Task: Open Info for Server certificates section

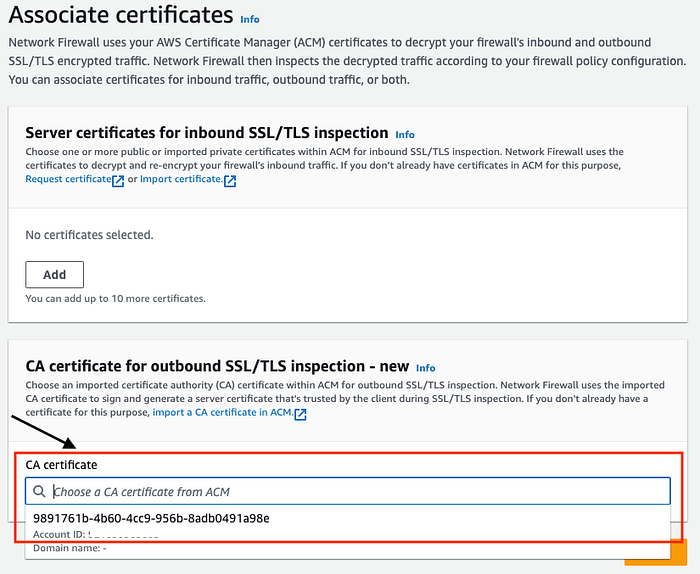Action: [404, 134]
